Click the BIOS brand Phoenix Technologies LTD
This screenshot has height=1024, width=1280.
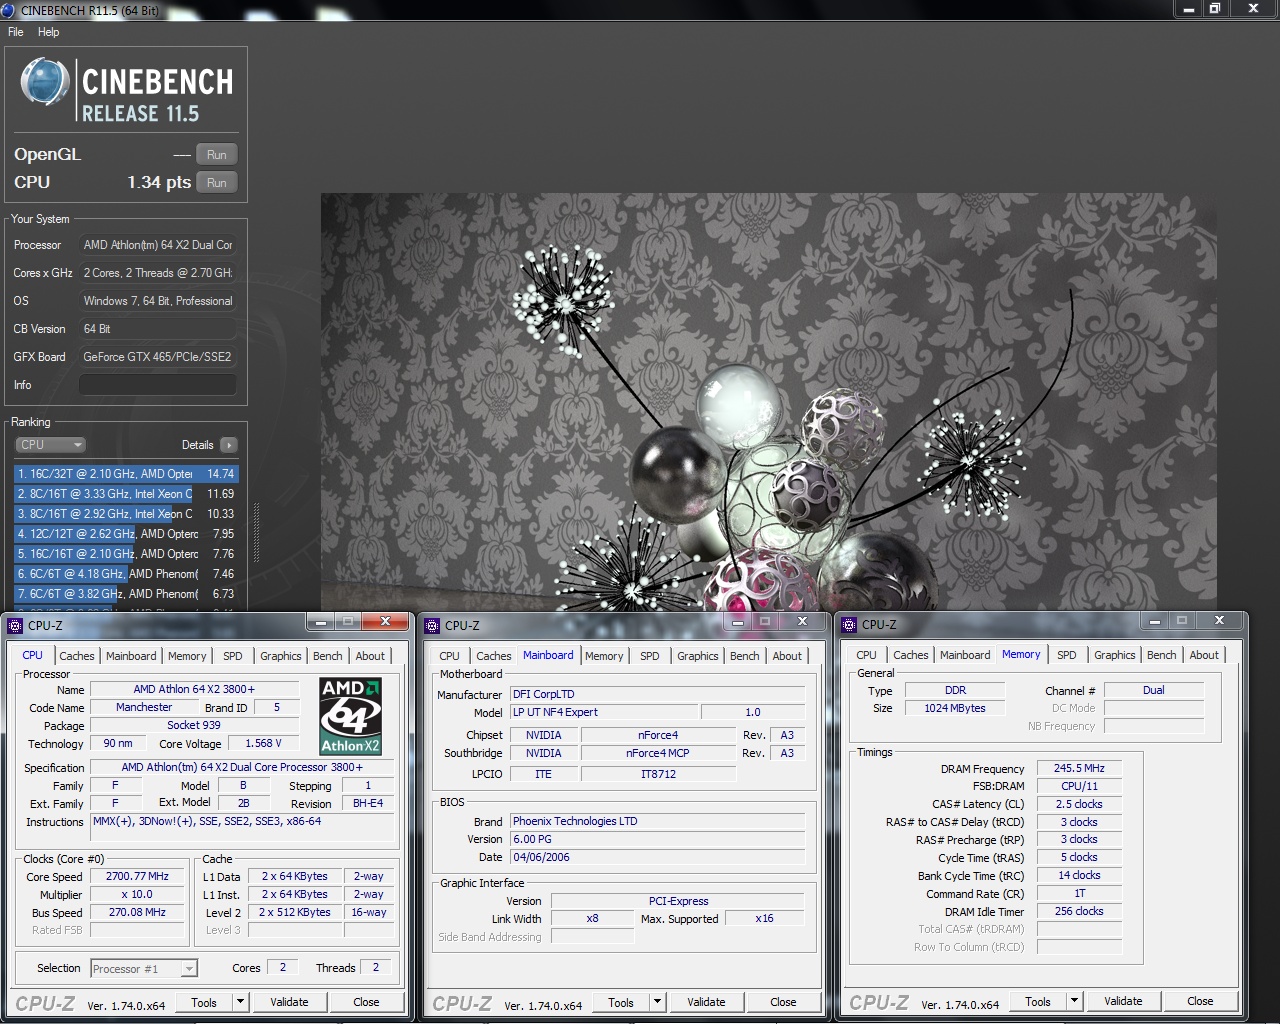[657, 821]
